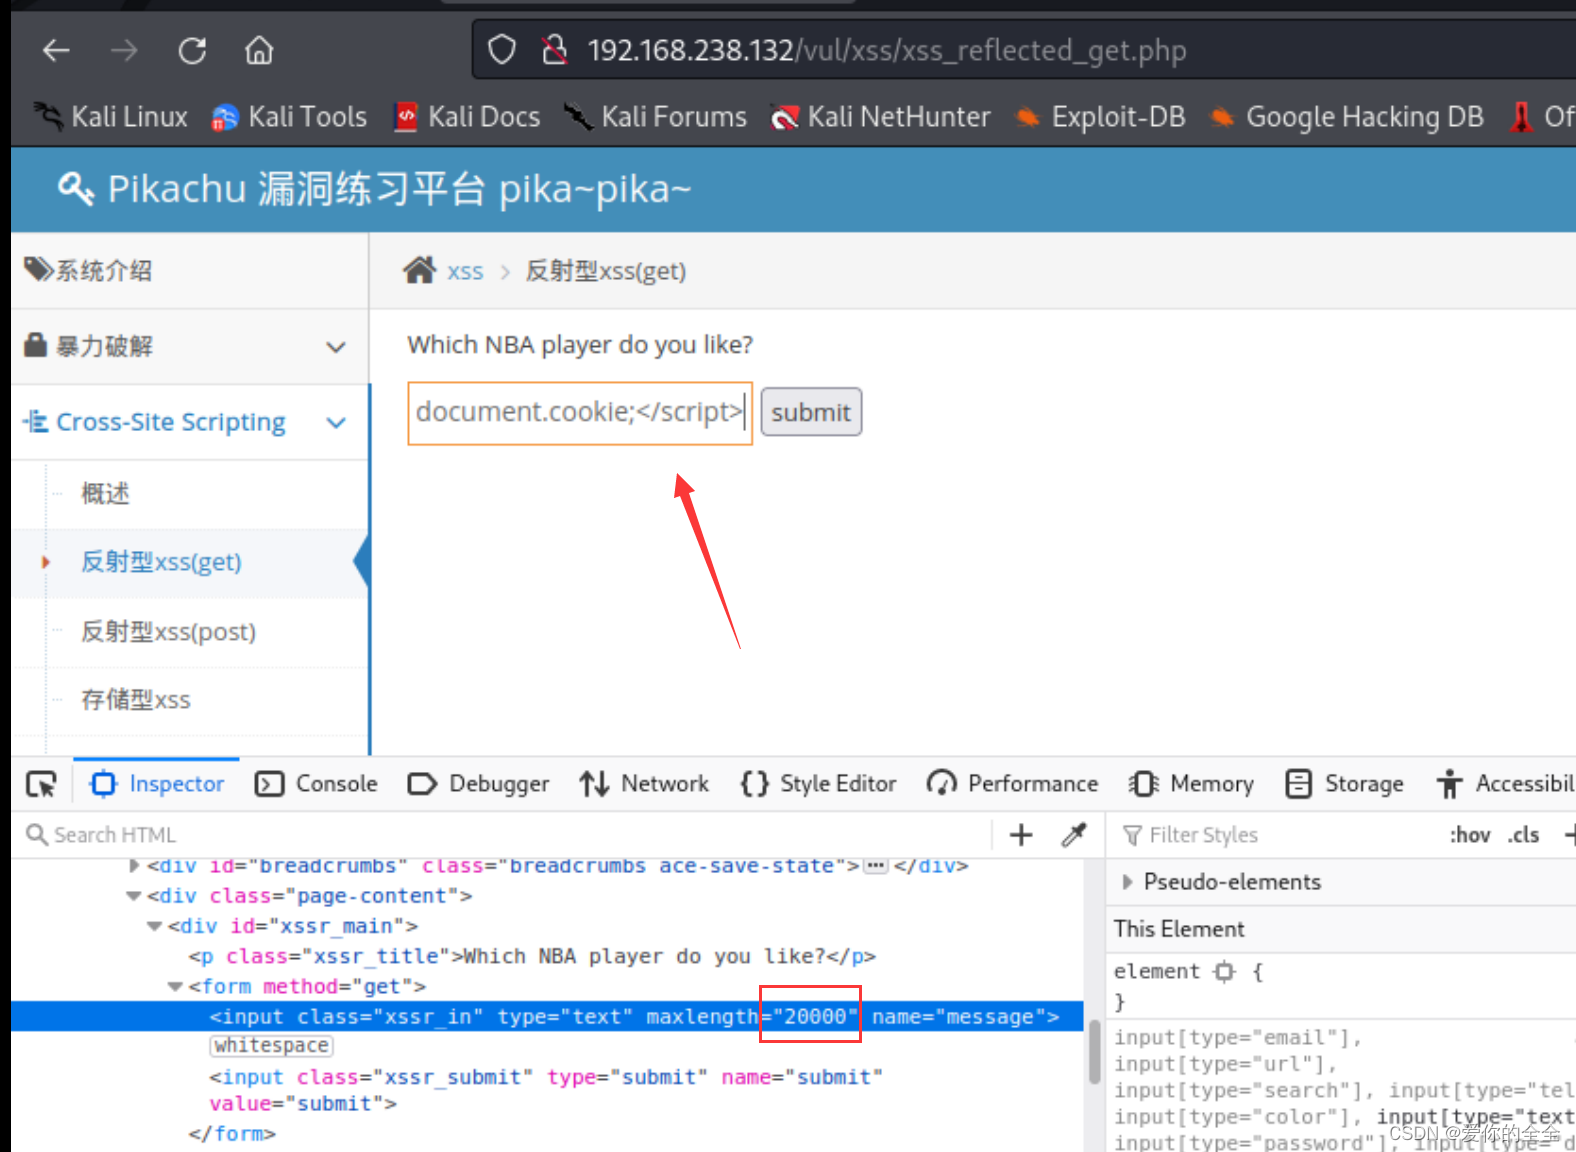This screenshot has height=1152, width=1576.
Task: Click the xss breadcrumb link
Action: coord(465,271)
